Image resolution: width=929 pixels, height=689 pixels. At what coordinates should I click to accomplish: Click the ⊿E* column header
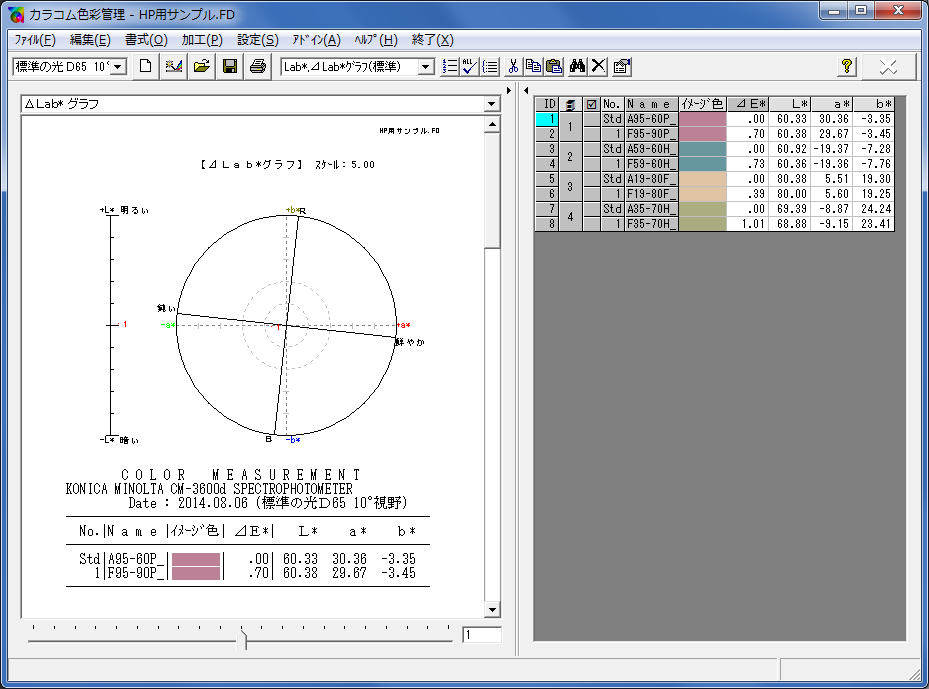coord(748,104)
